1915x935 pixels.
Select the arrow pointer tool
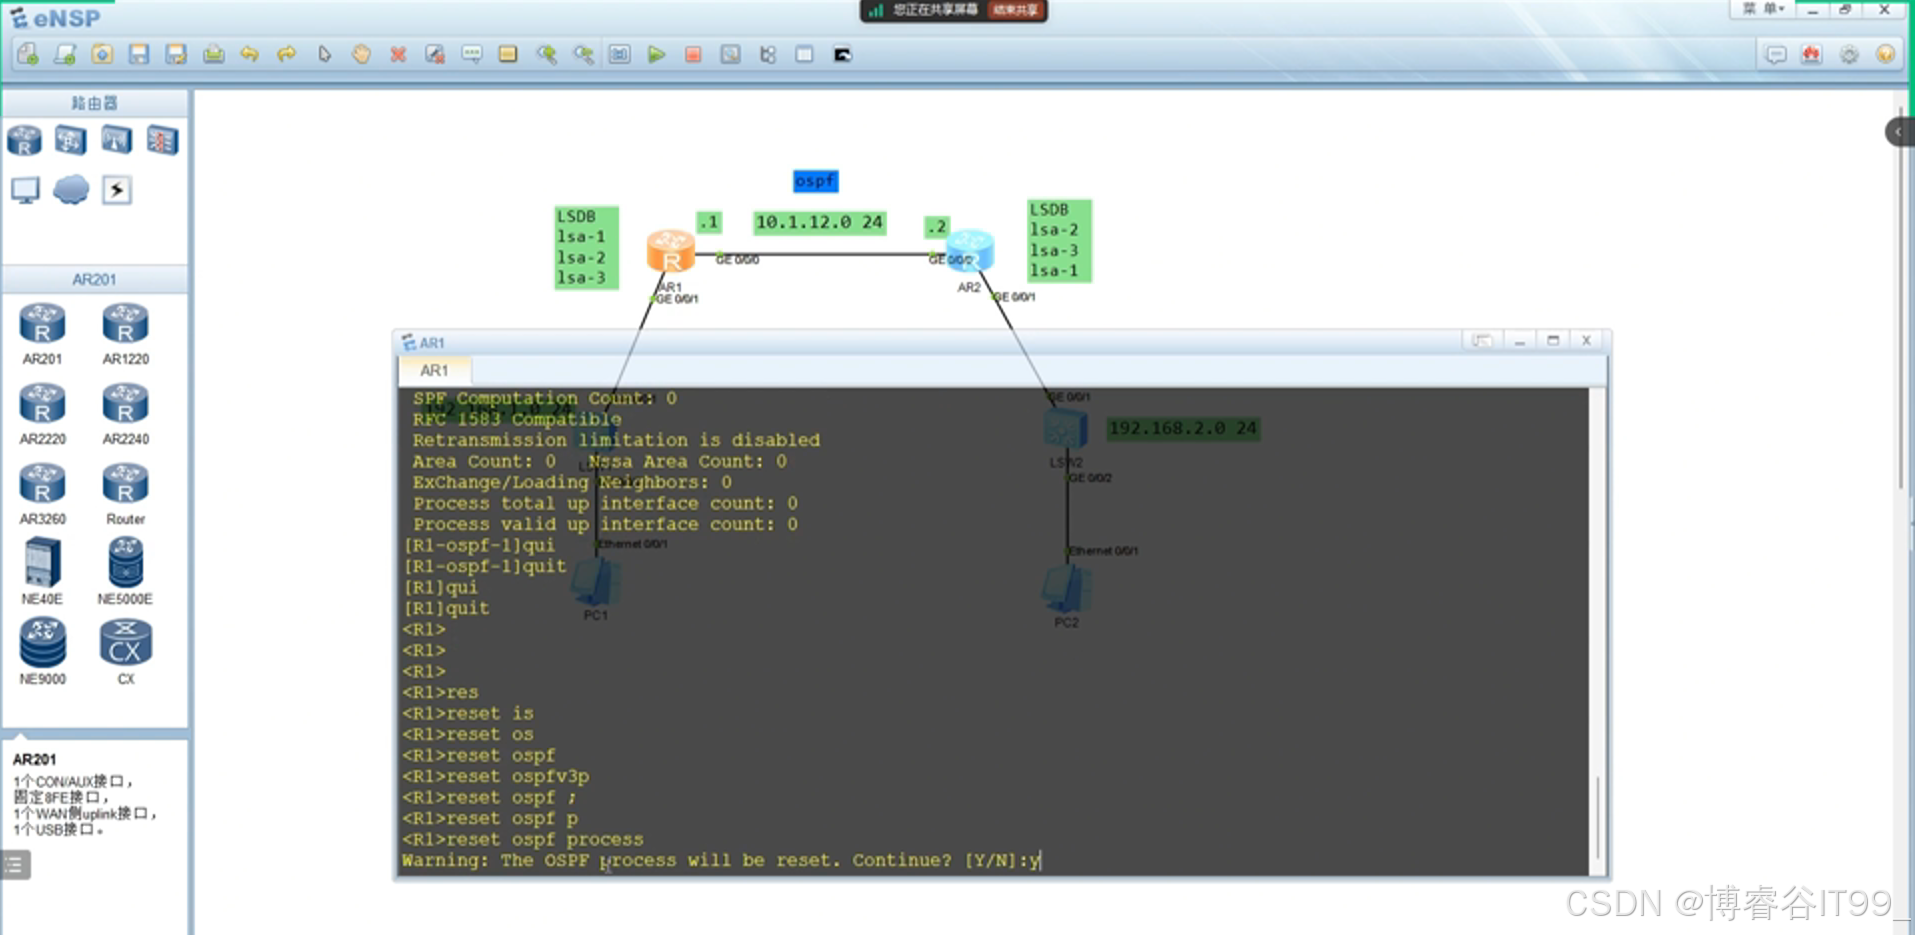(324, 55)
